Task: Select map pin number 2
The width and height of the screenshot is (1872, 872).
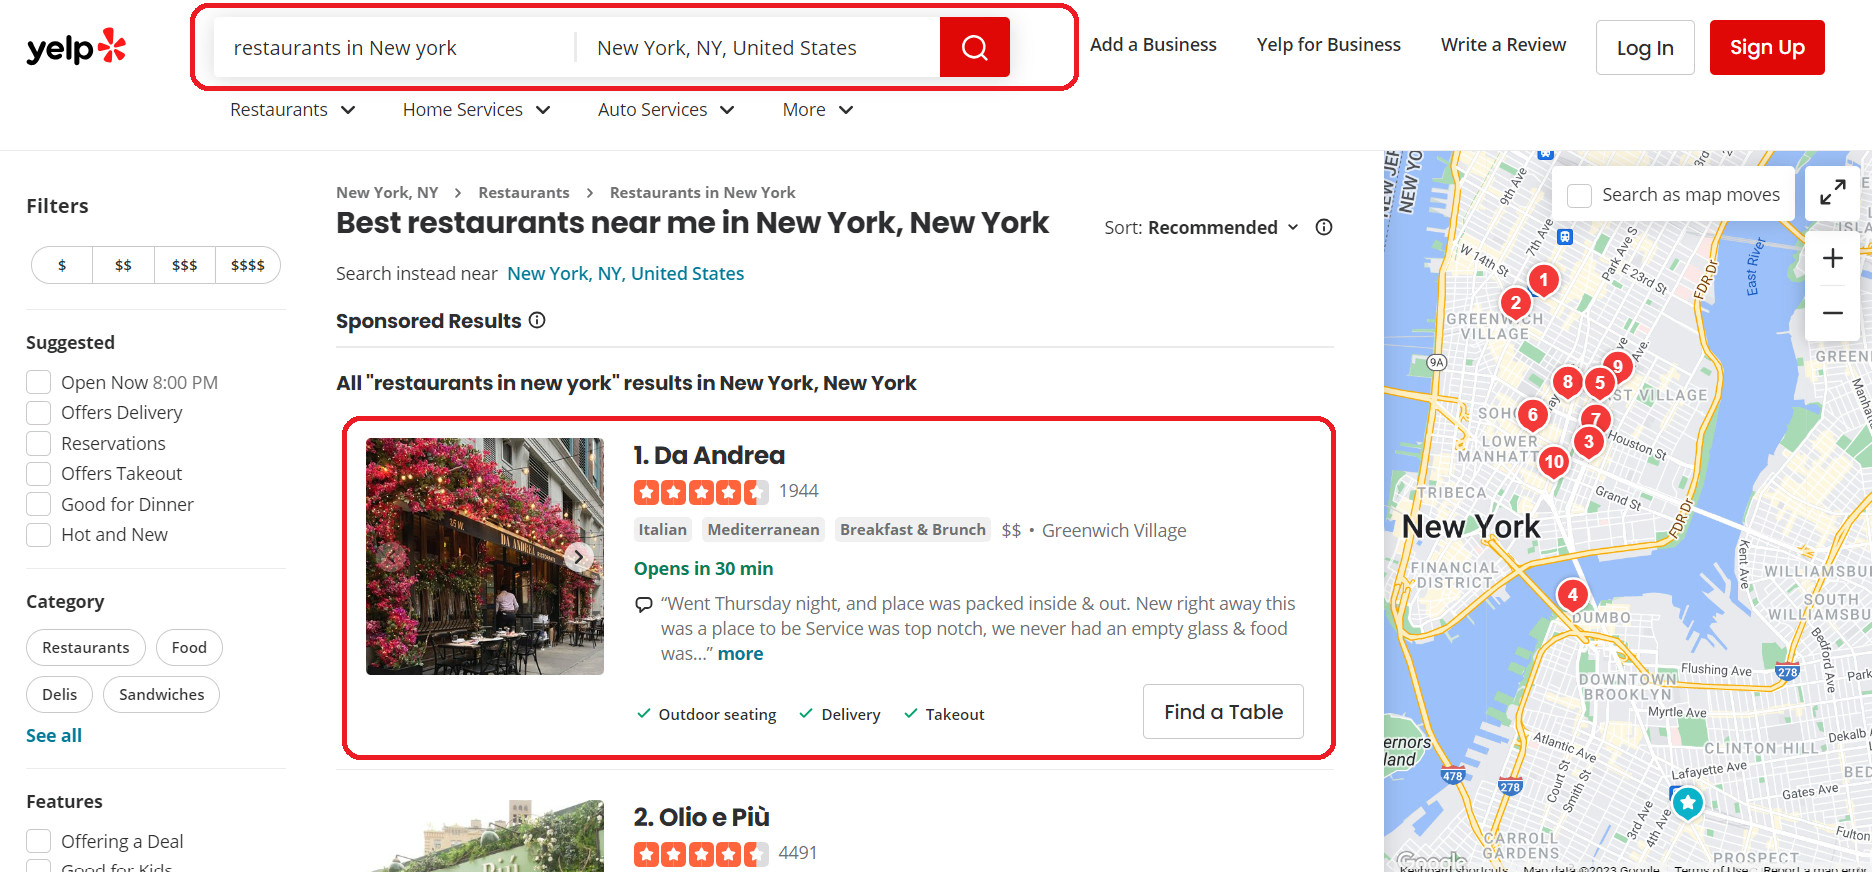Action: pos(1516,302)
